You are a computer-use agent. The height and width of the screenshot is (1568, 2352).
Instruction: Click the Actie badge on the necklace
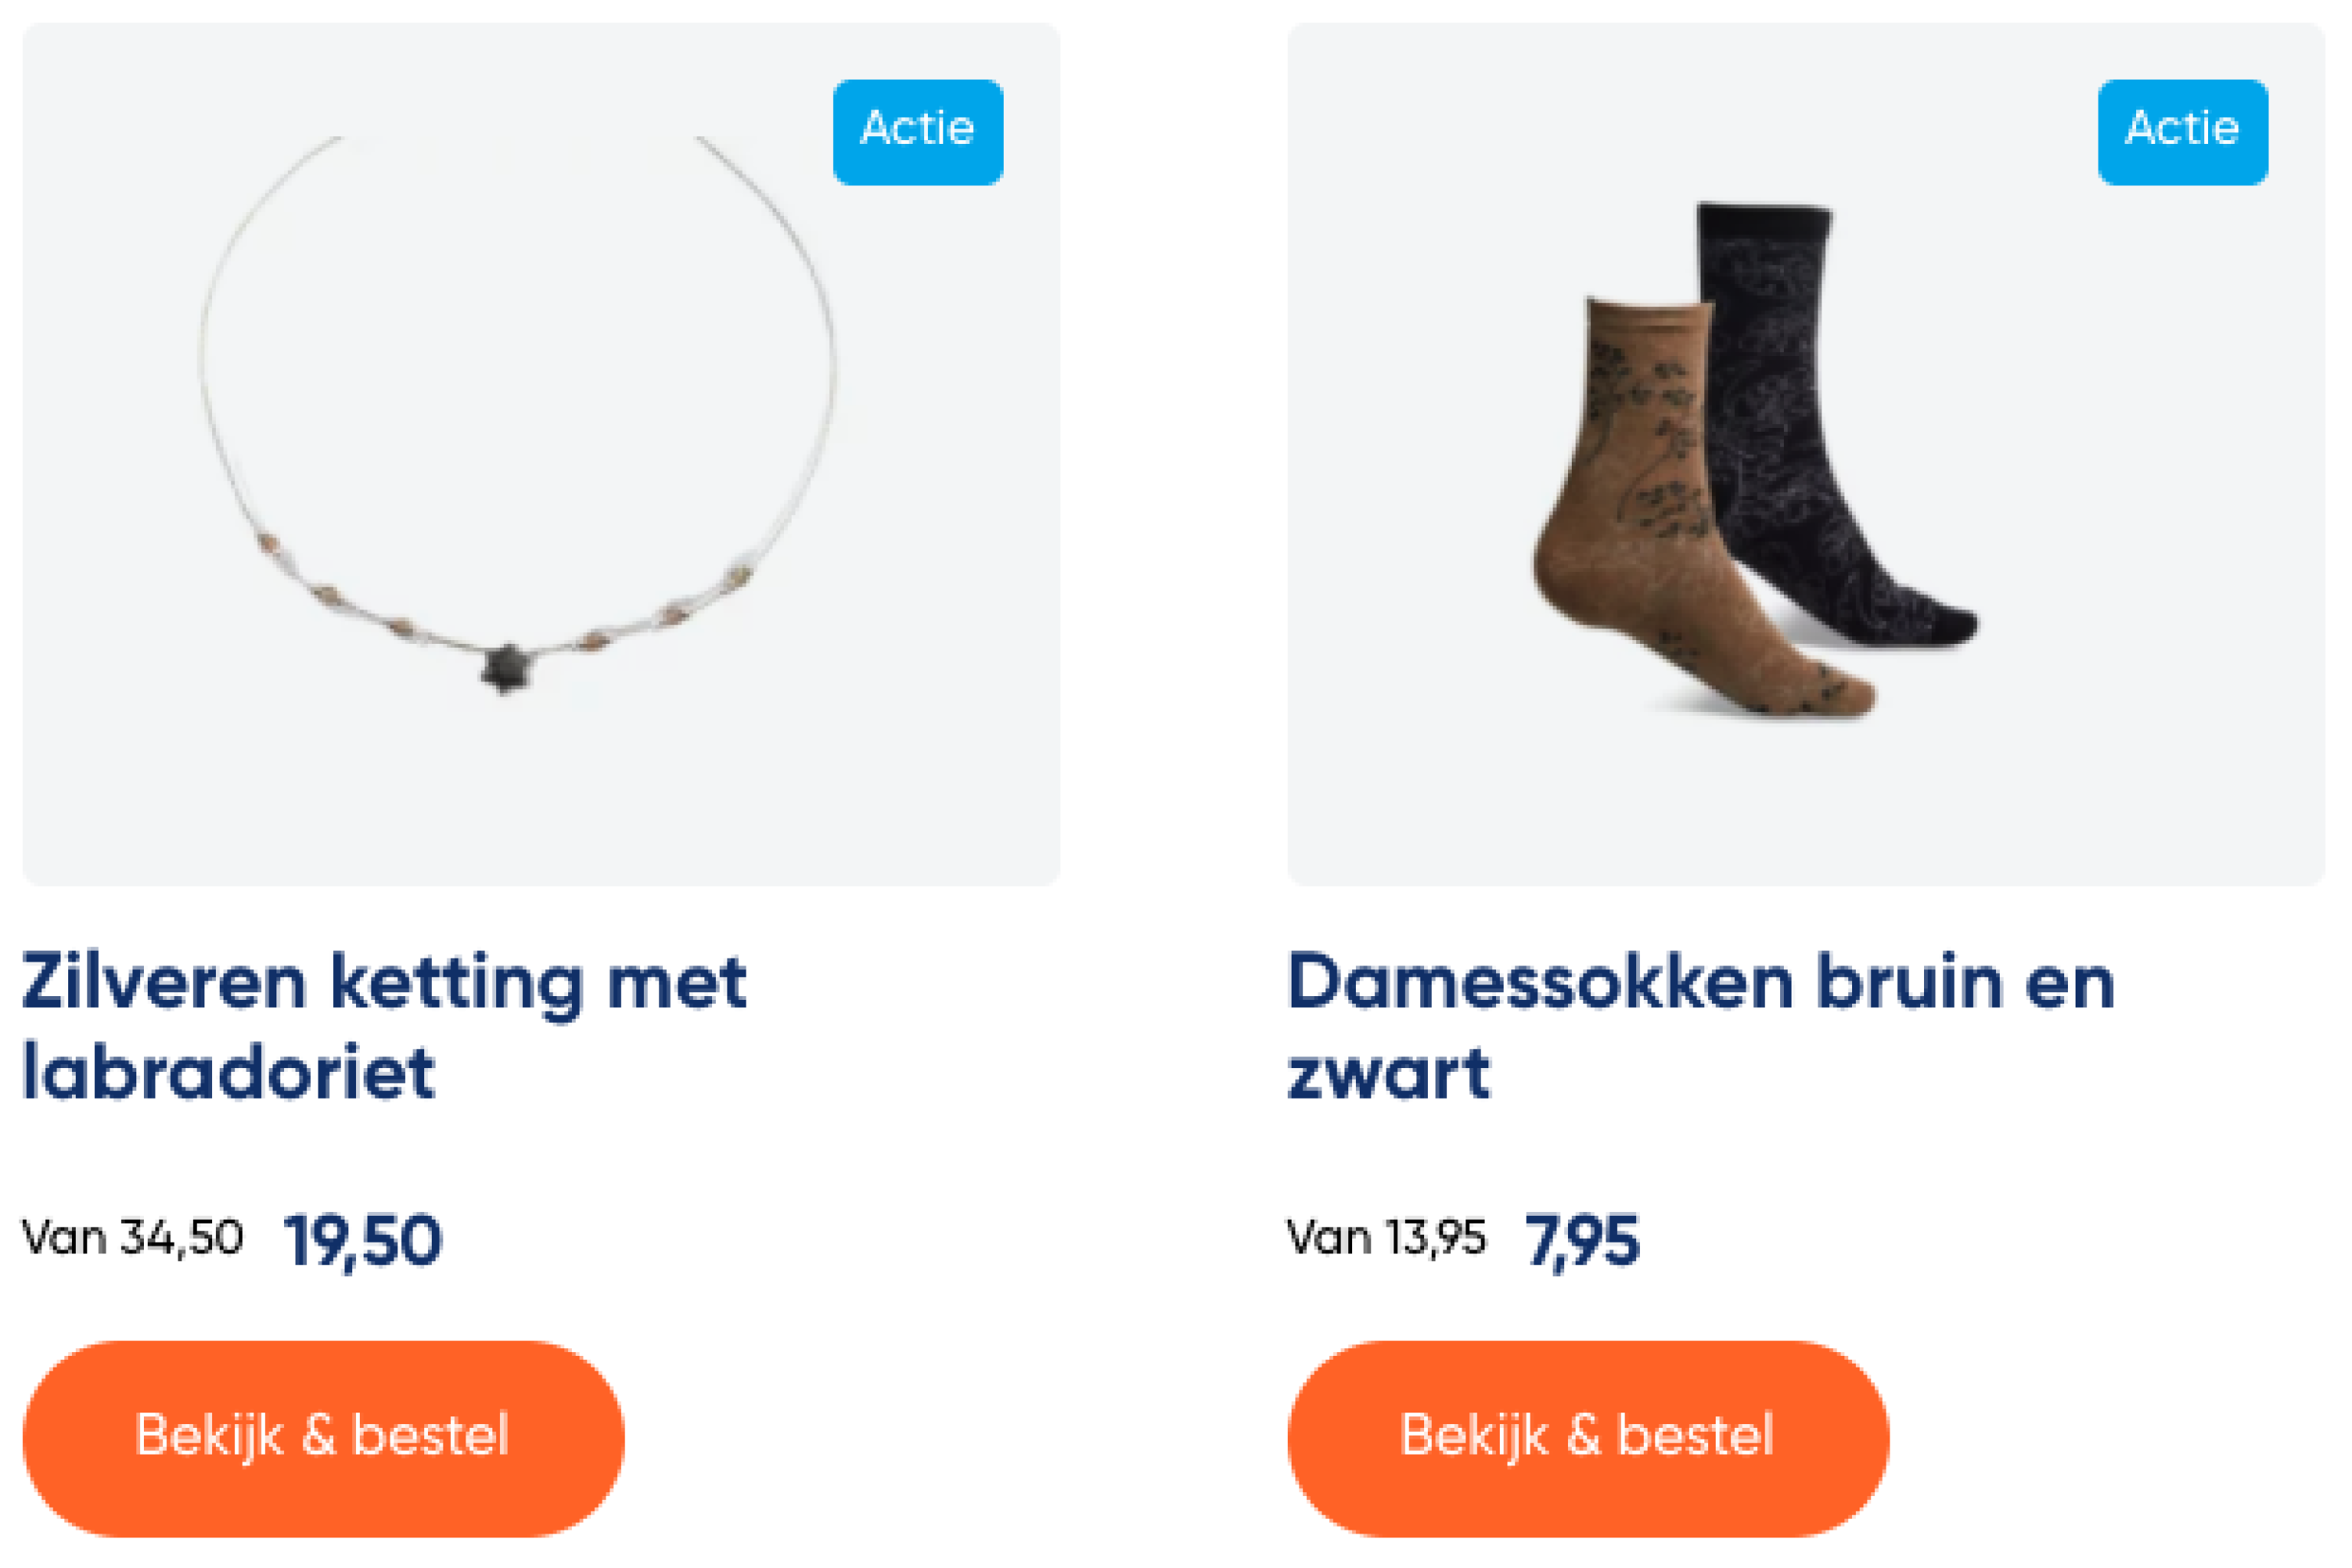(918, 132)
